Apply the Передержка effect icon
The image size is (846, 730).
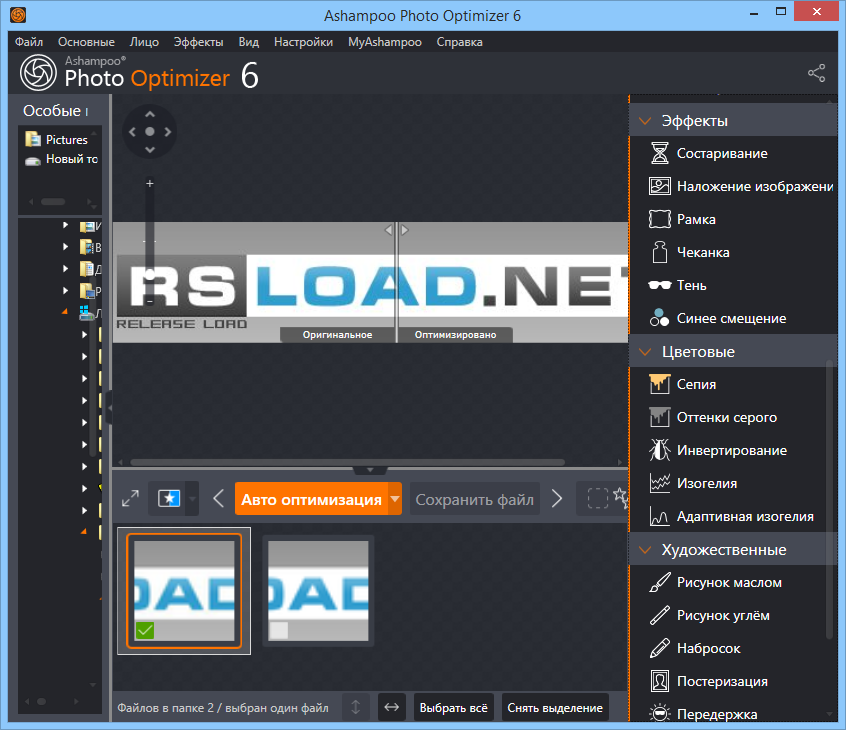[x=659, y=713]
